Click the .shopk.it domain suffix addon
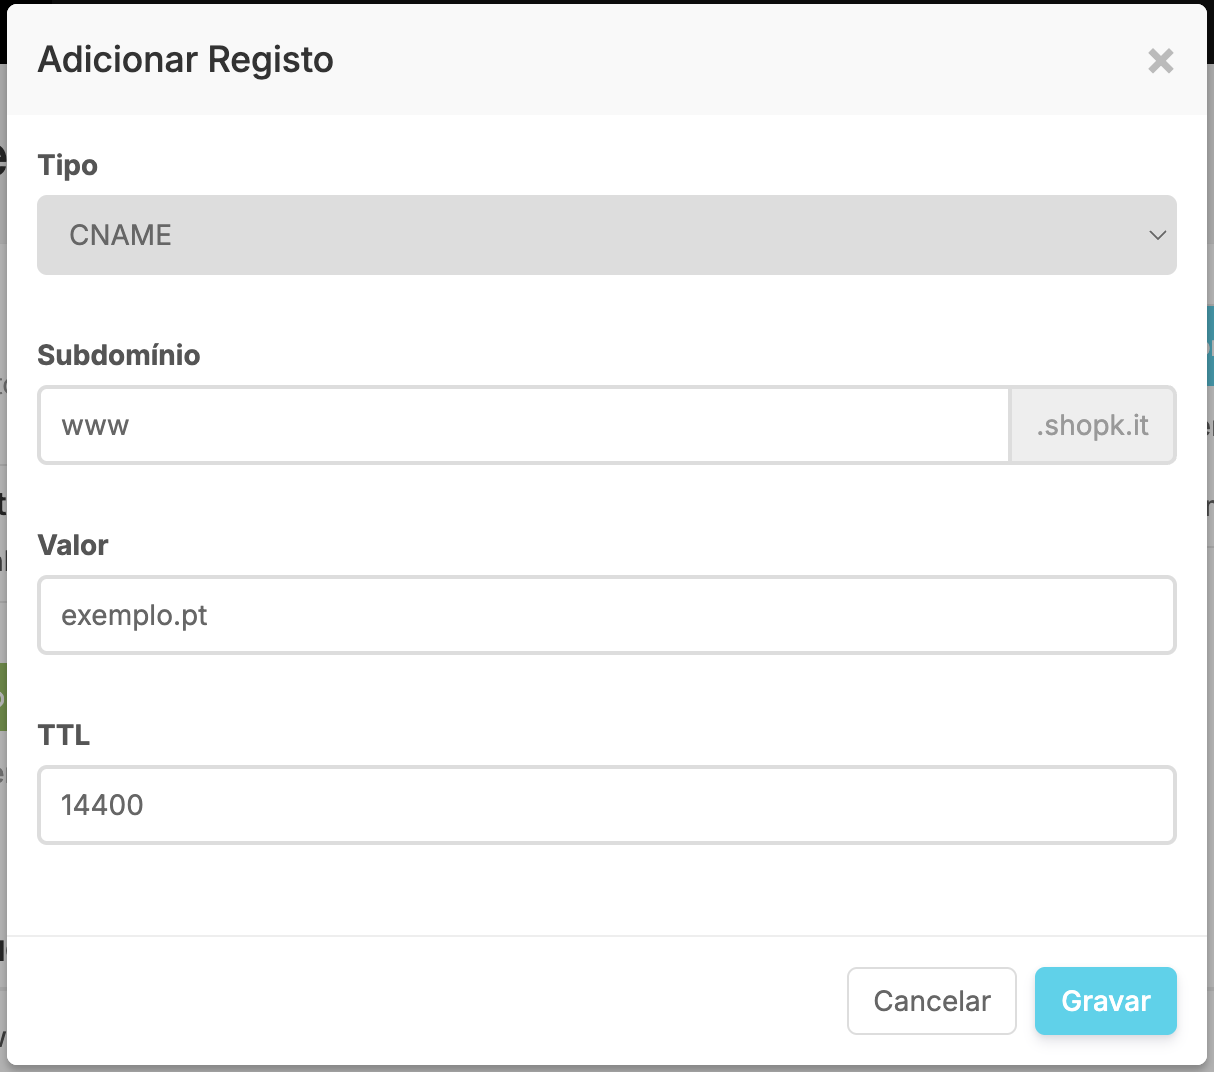 coord(1092,425)
